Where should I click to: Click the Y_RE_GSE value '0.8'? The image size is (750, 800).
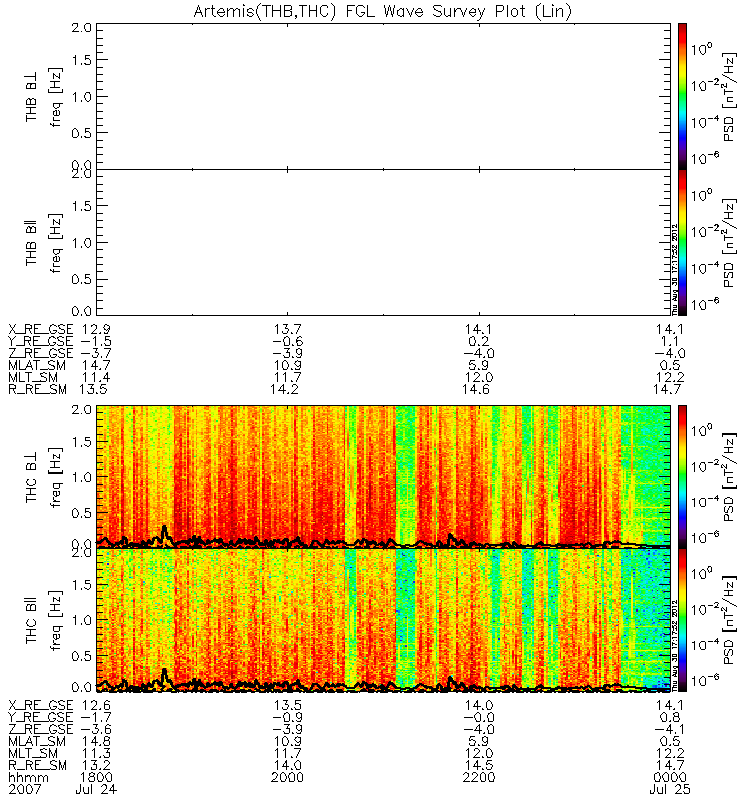(670, 717)
